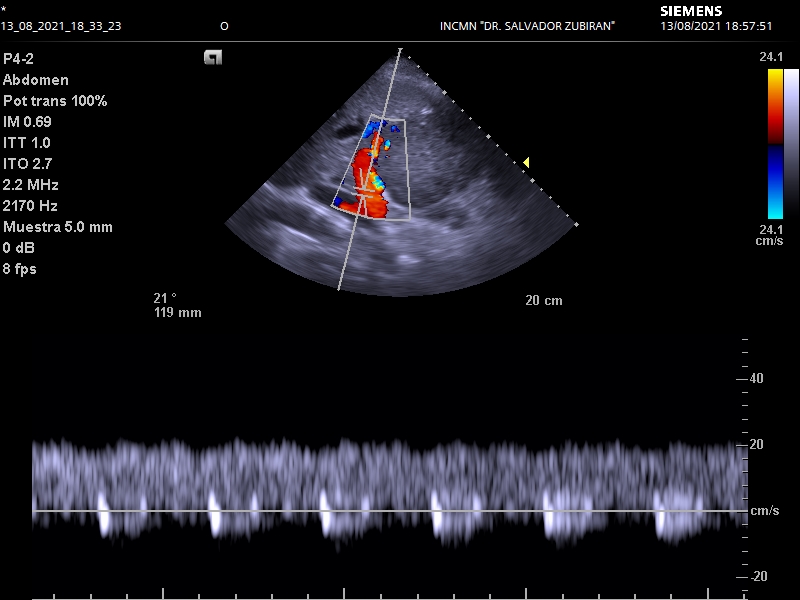Screen dimensions: 800x600
Task: Click the 8 fps frame rate indicator
Action: (23, 269)
